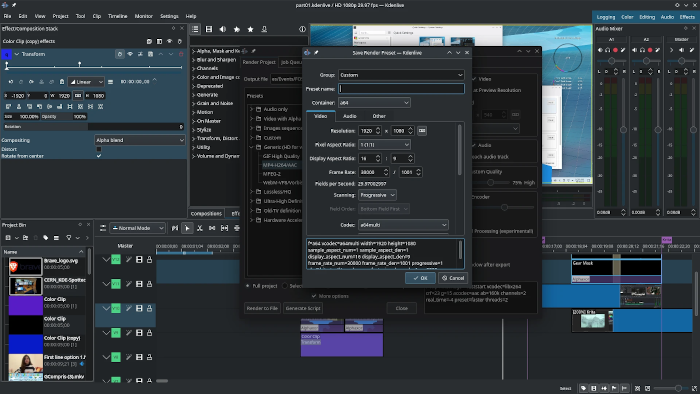Viewport: 700px width, 394px height.
Task: Toggle headphone solo on A1 channel
Action: tap(608, 50)
